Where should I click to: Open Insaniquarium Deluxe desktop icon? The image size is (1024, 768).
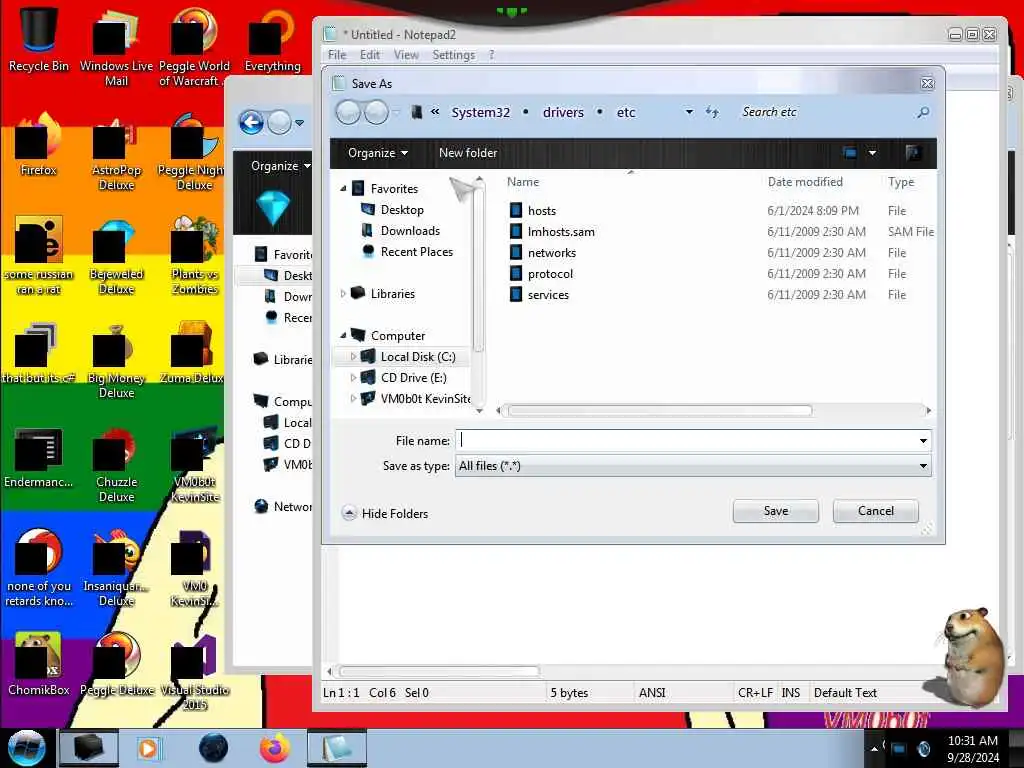116,568
